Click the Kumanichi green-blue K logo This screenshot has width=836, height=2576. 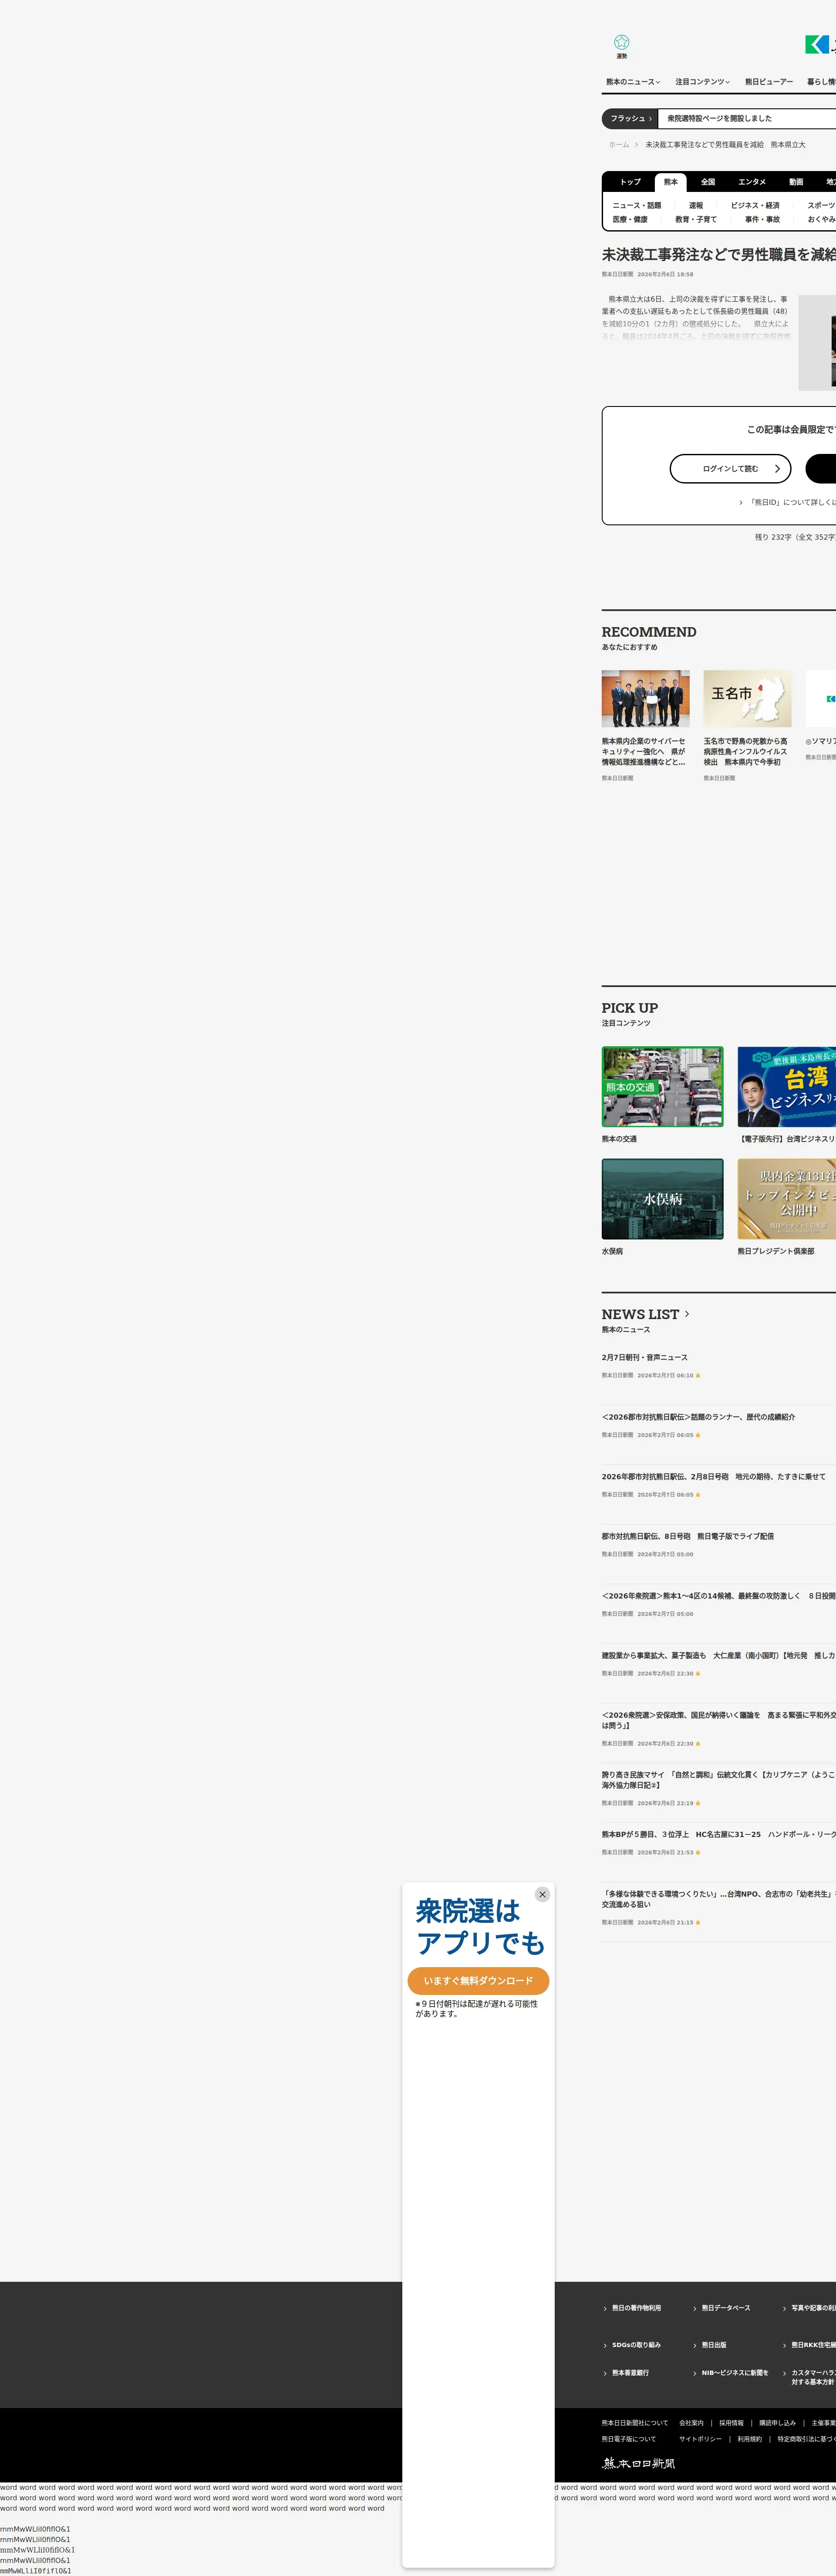pos(816,44)
